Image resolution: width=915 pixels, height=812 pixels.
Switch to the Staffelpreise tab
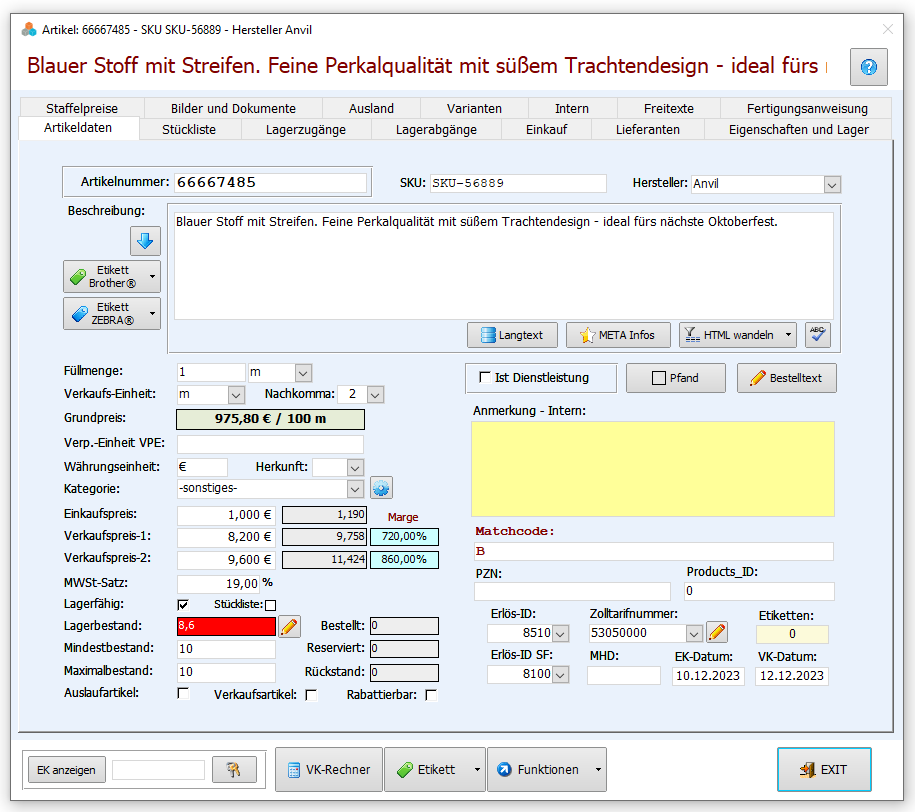[x=82, y=109]
